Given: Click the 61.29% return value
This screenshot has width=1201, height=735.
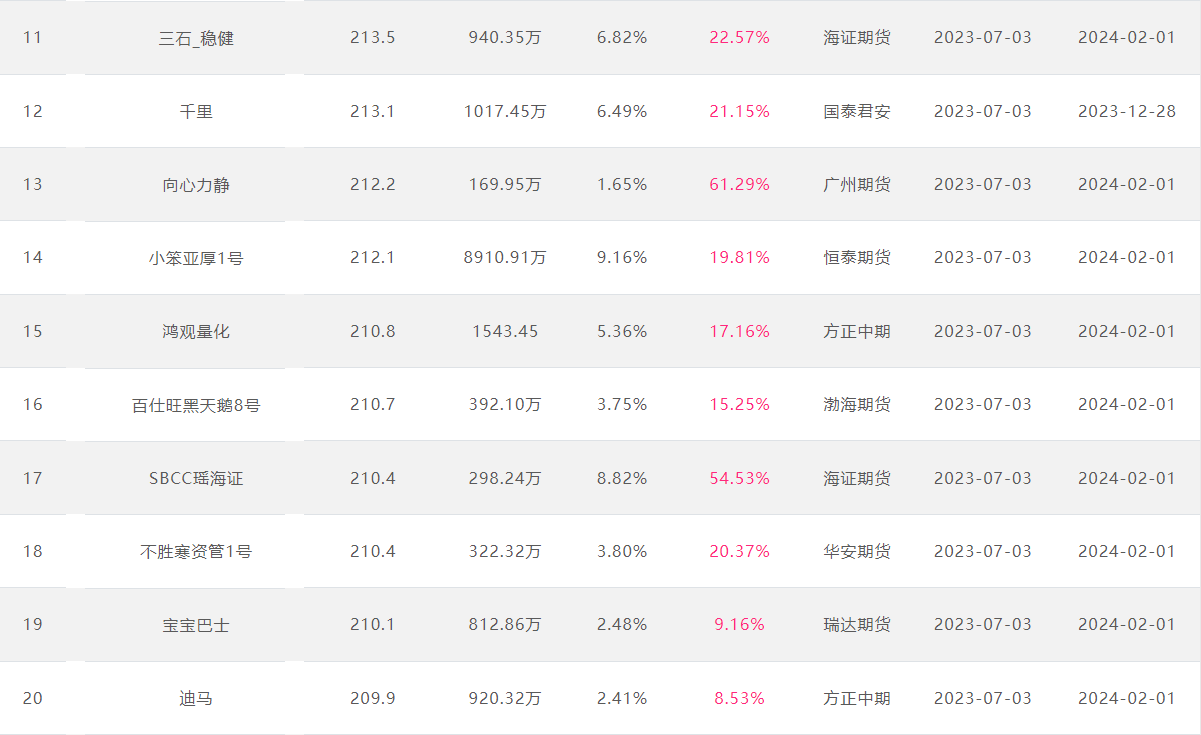Looking at the screenshot, I should coord(740,185).
